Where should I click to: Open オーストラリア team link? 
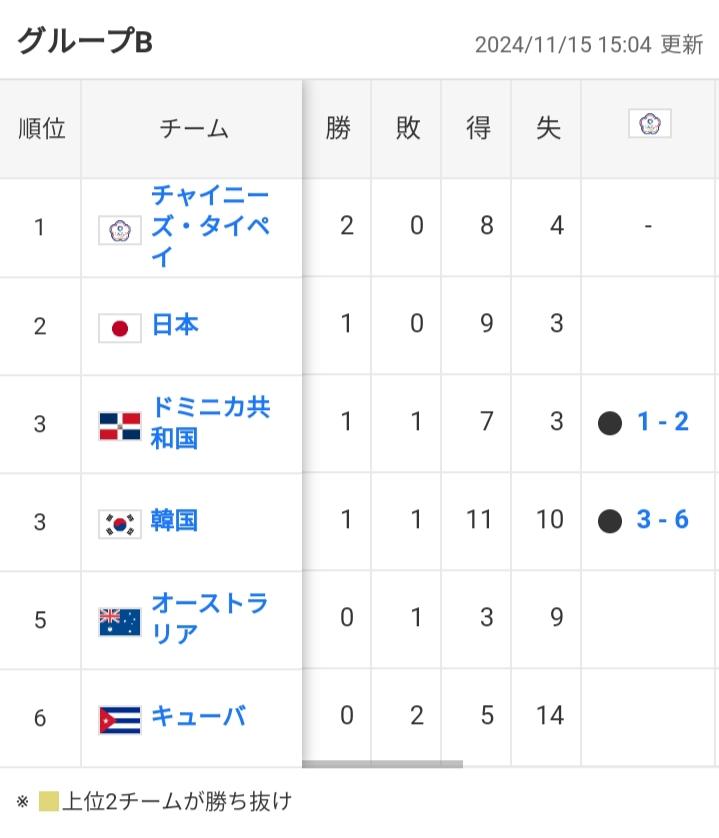[210, 618]
